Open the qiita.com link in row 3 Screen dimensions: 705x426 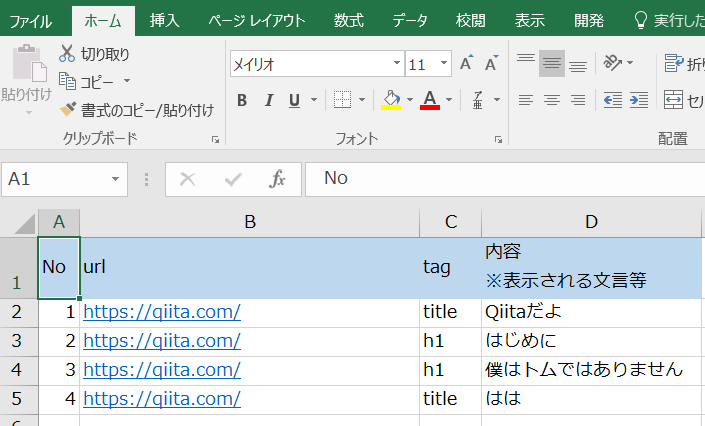pyautogui.click(x=162, y=341)
